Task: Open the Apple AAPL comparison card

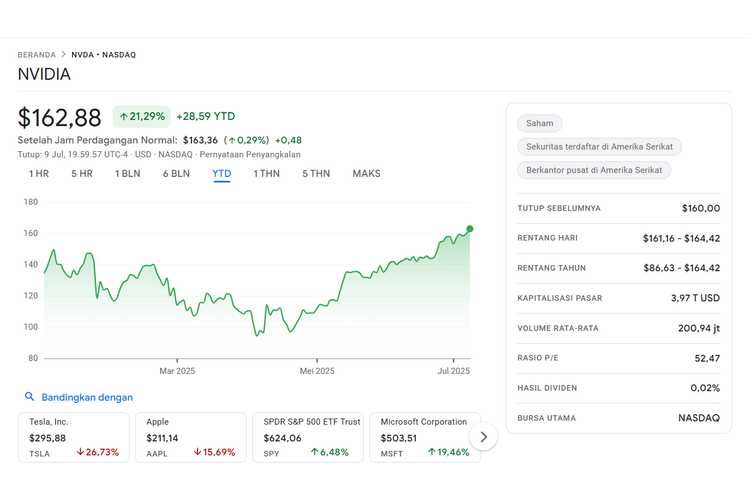Action: (x=191, y=437)
